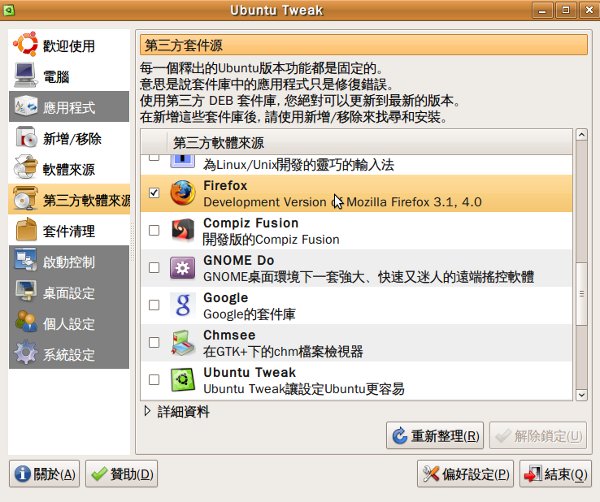This screenshot has width=600, height=502.
Task: Click the Ubuntu Tweak row title text
Action: point(249,372)
